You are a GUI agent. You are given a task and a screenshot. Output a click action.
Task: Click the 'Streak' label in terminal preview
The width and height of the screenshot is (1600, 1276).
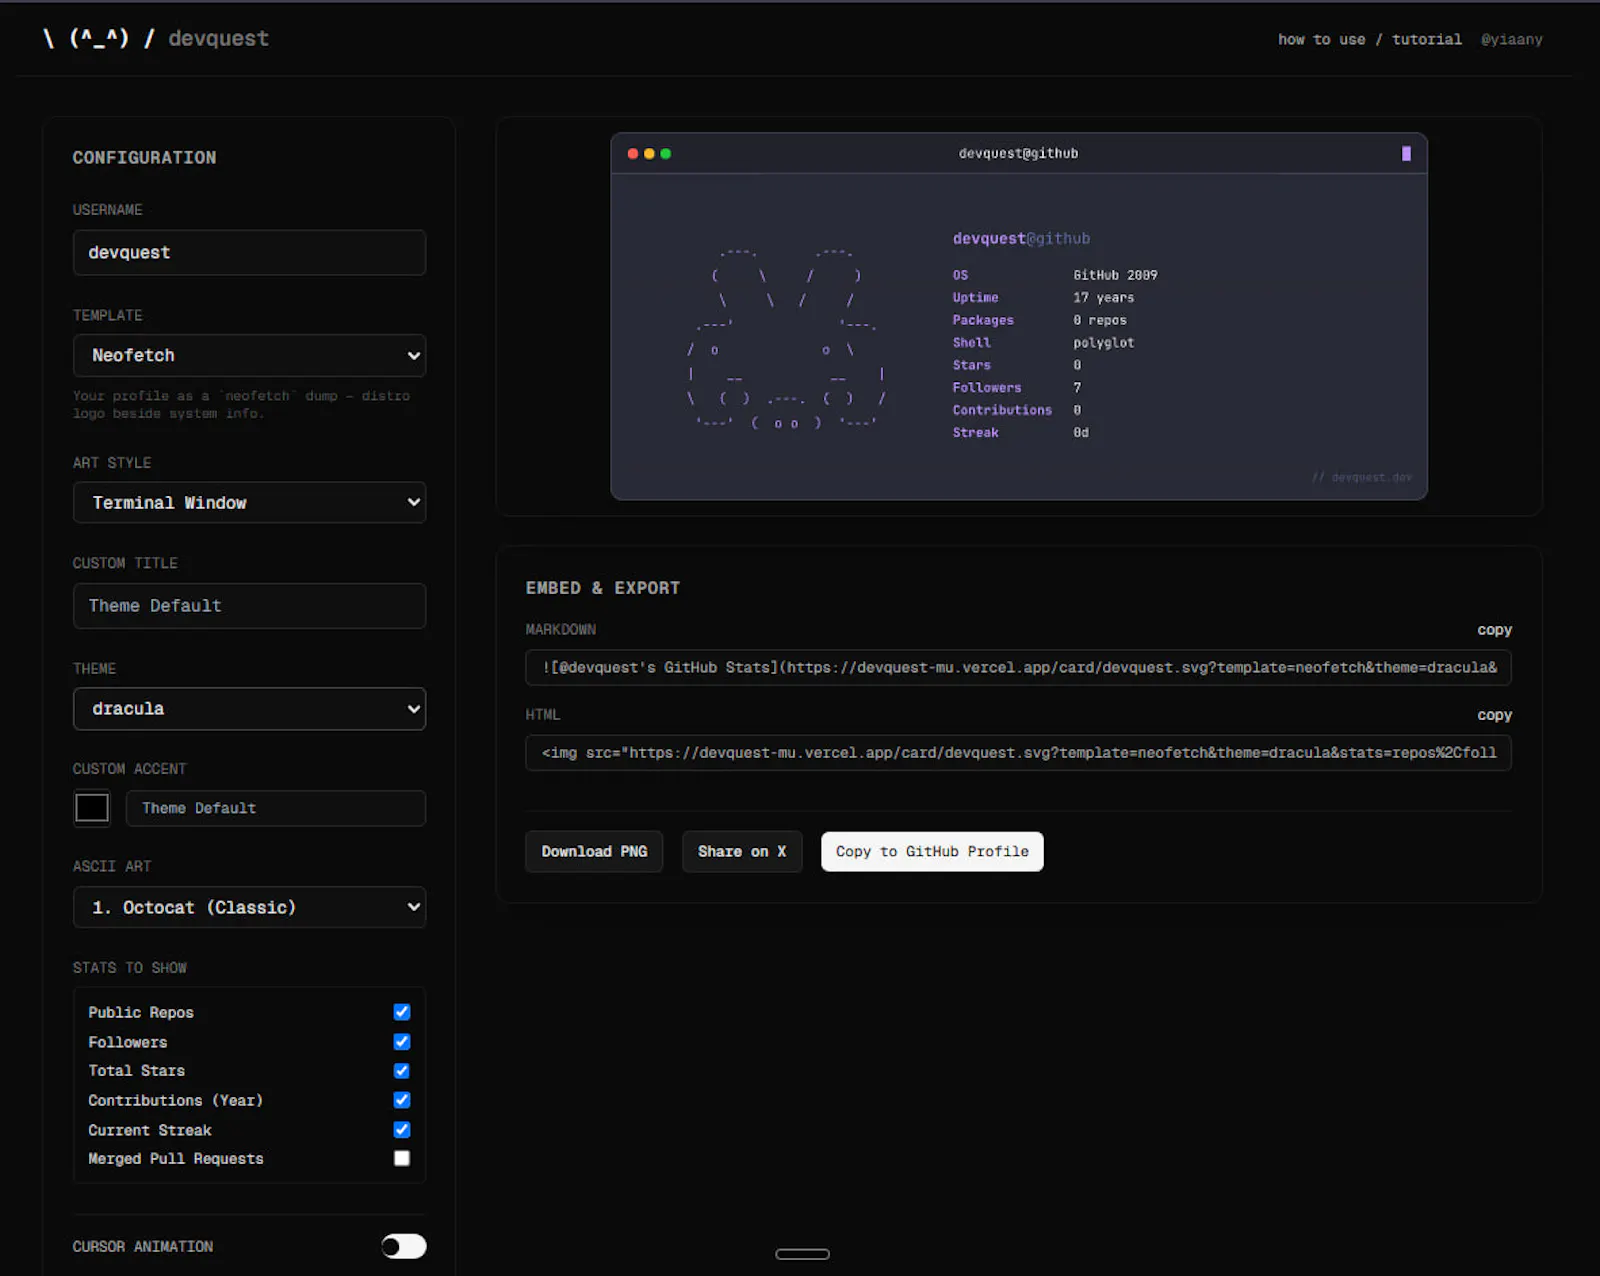(975, 433)
